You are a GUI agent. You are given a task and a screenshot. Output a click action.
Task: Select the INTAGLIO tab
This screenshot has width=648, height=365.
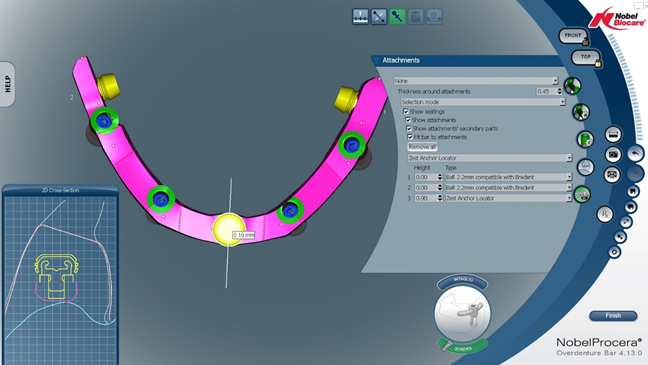[x=462, y=281]
